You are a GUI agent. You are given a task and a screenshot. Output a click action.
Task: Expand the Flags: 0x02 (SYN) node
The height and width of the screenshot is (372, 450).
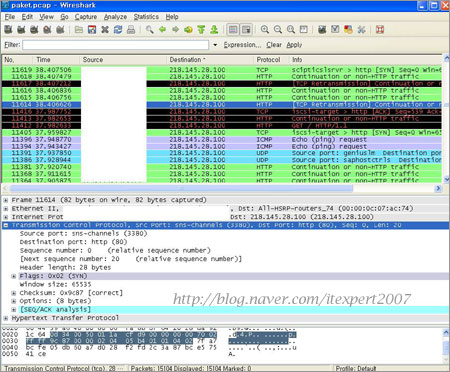[x=14, y=276]
